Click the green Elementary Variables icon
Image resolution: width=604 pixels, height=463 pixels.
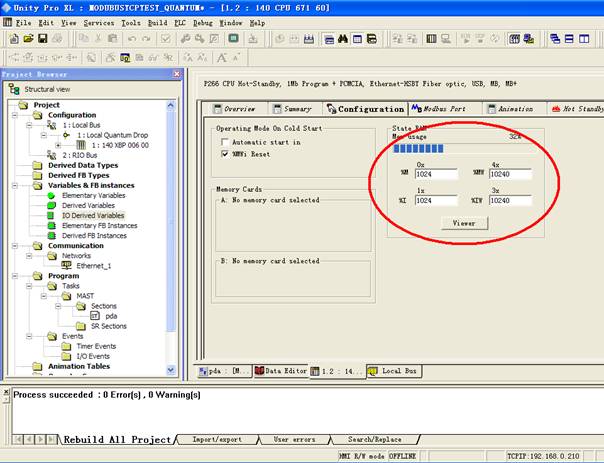(52, 195)
